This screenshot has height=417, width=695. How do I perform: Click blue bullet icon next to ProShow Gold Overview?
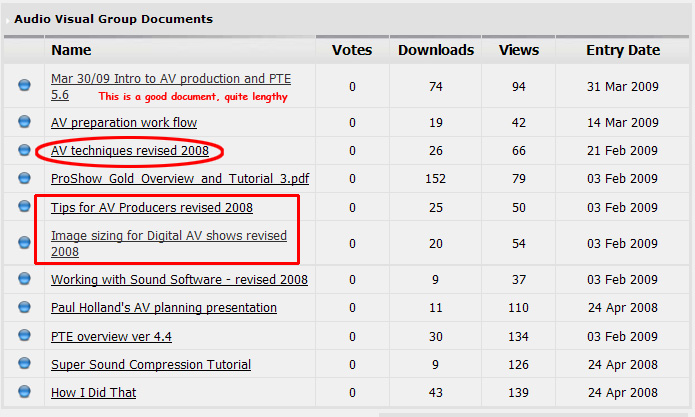tap(24, 179)
